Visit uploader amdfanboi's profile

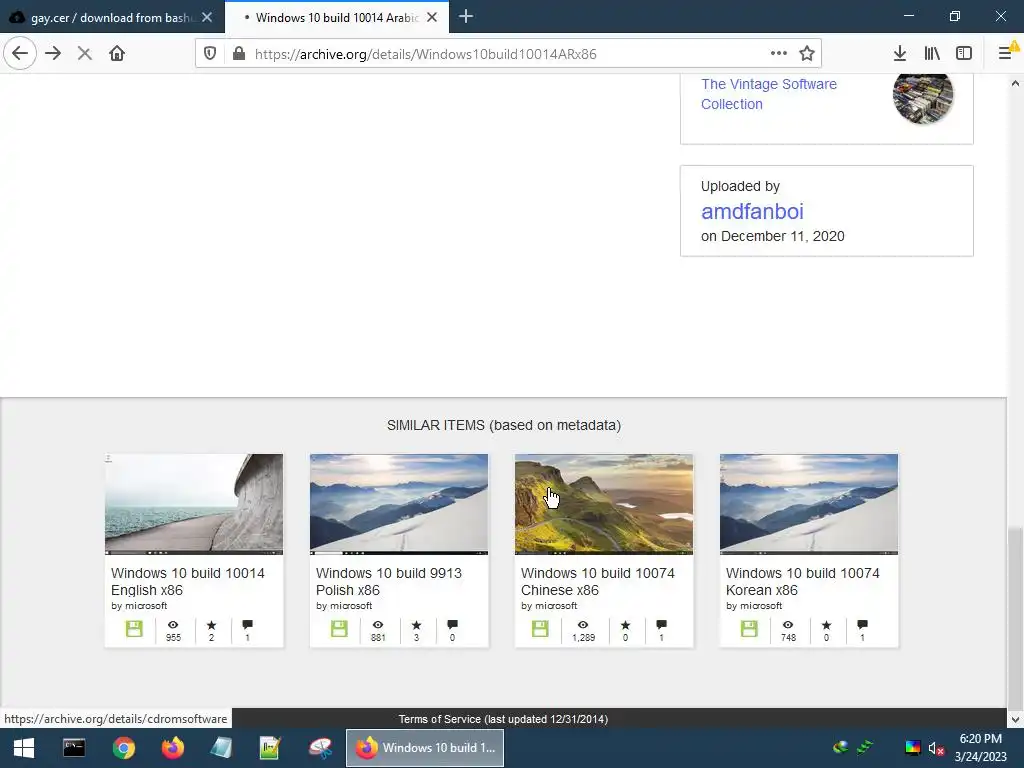click(x=752, y=212)
